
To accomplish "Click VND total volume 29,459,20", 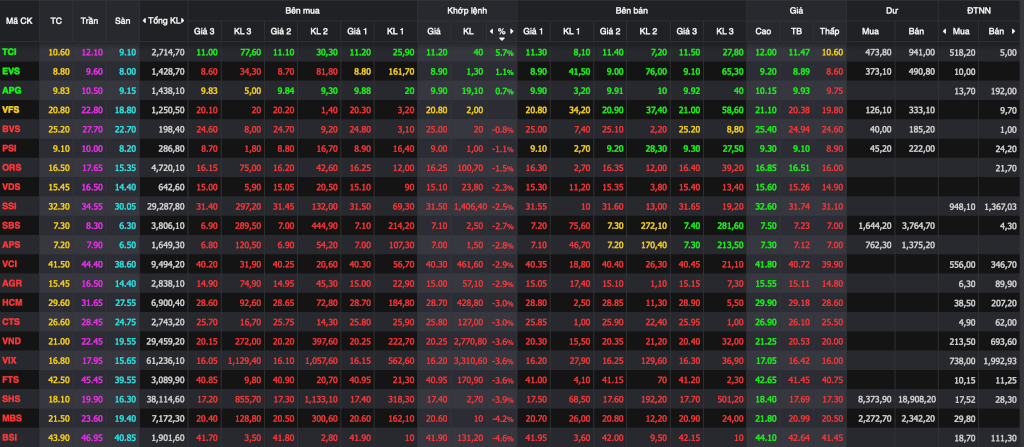I will click(167, 340).
